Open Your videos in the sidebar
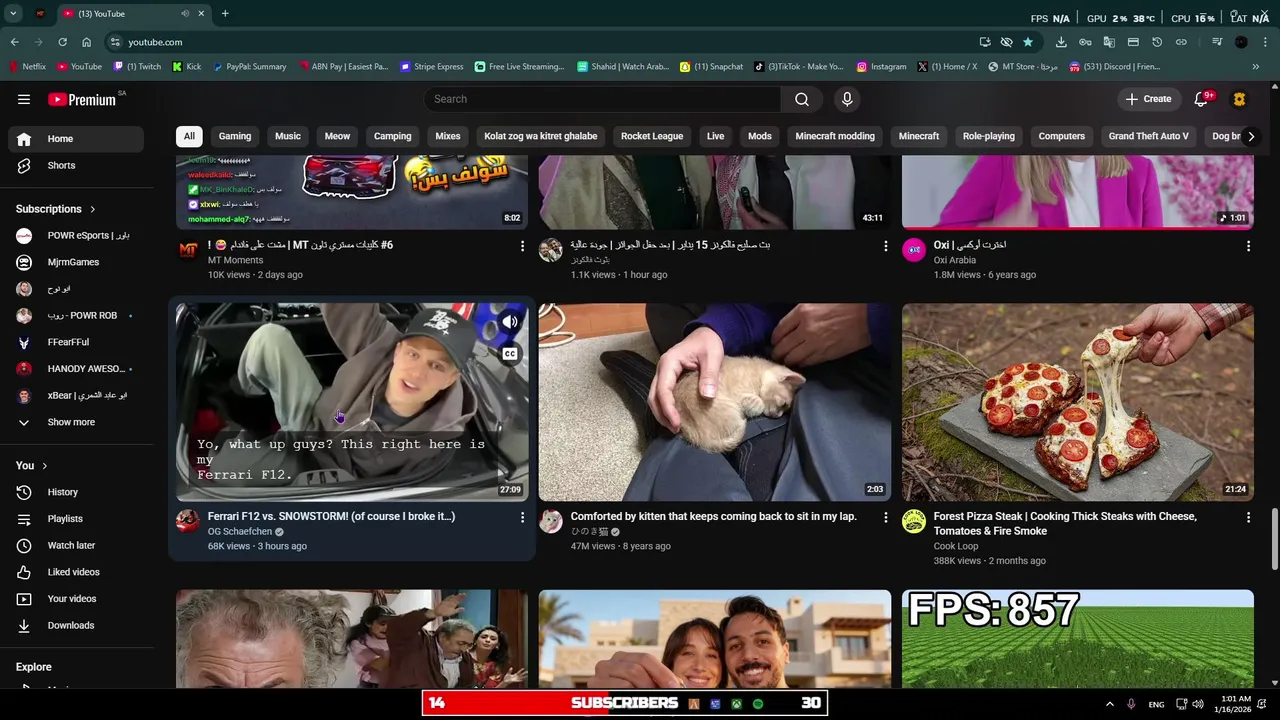 76,599
